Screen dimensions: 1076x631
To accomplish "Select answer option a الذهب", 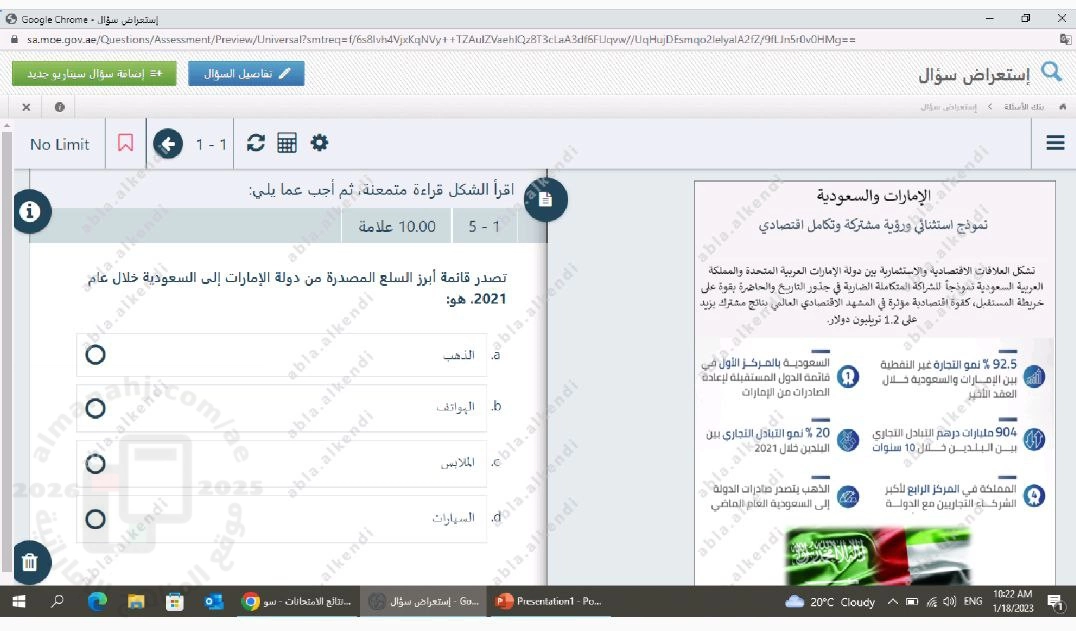I will click(x=96, y=355).
